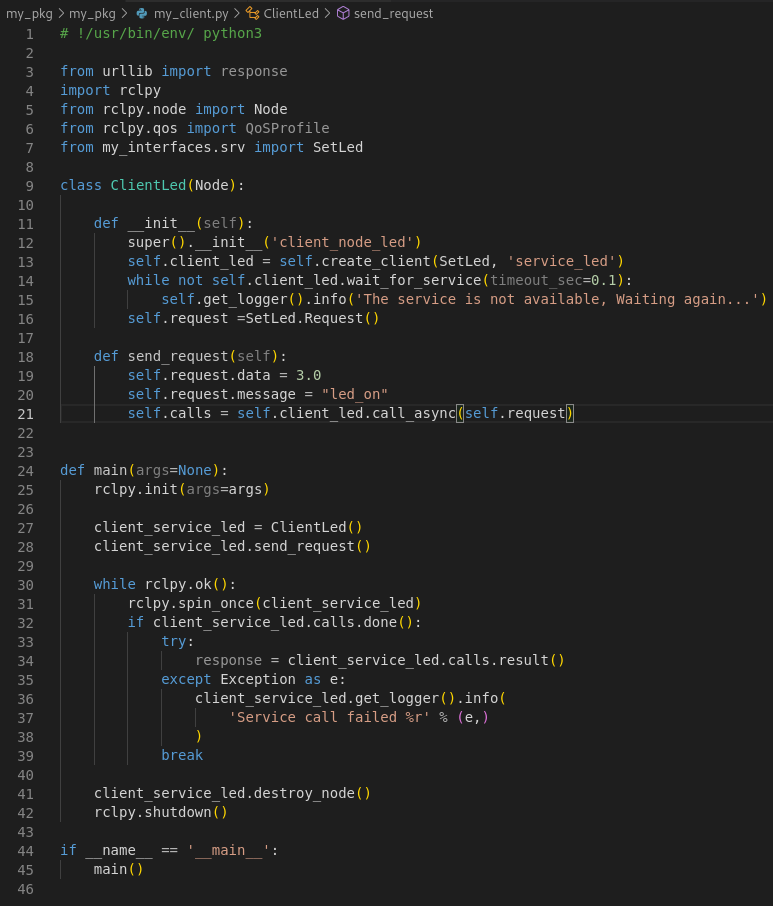Click 'main' in the def on line 24
The image size is (773, 906).
click(x=110, y=470)
